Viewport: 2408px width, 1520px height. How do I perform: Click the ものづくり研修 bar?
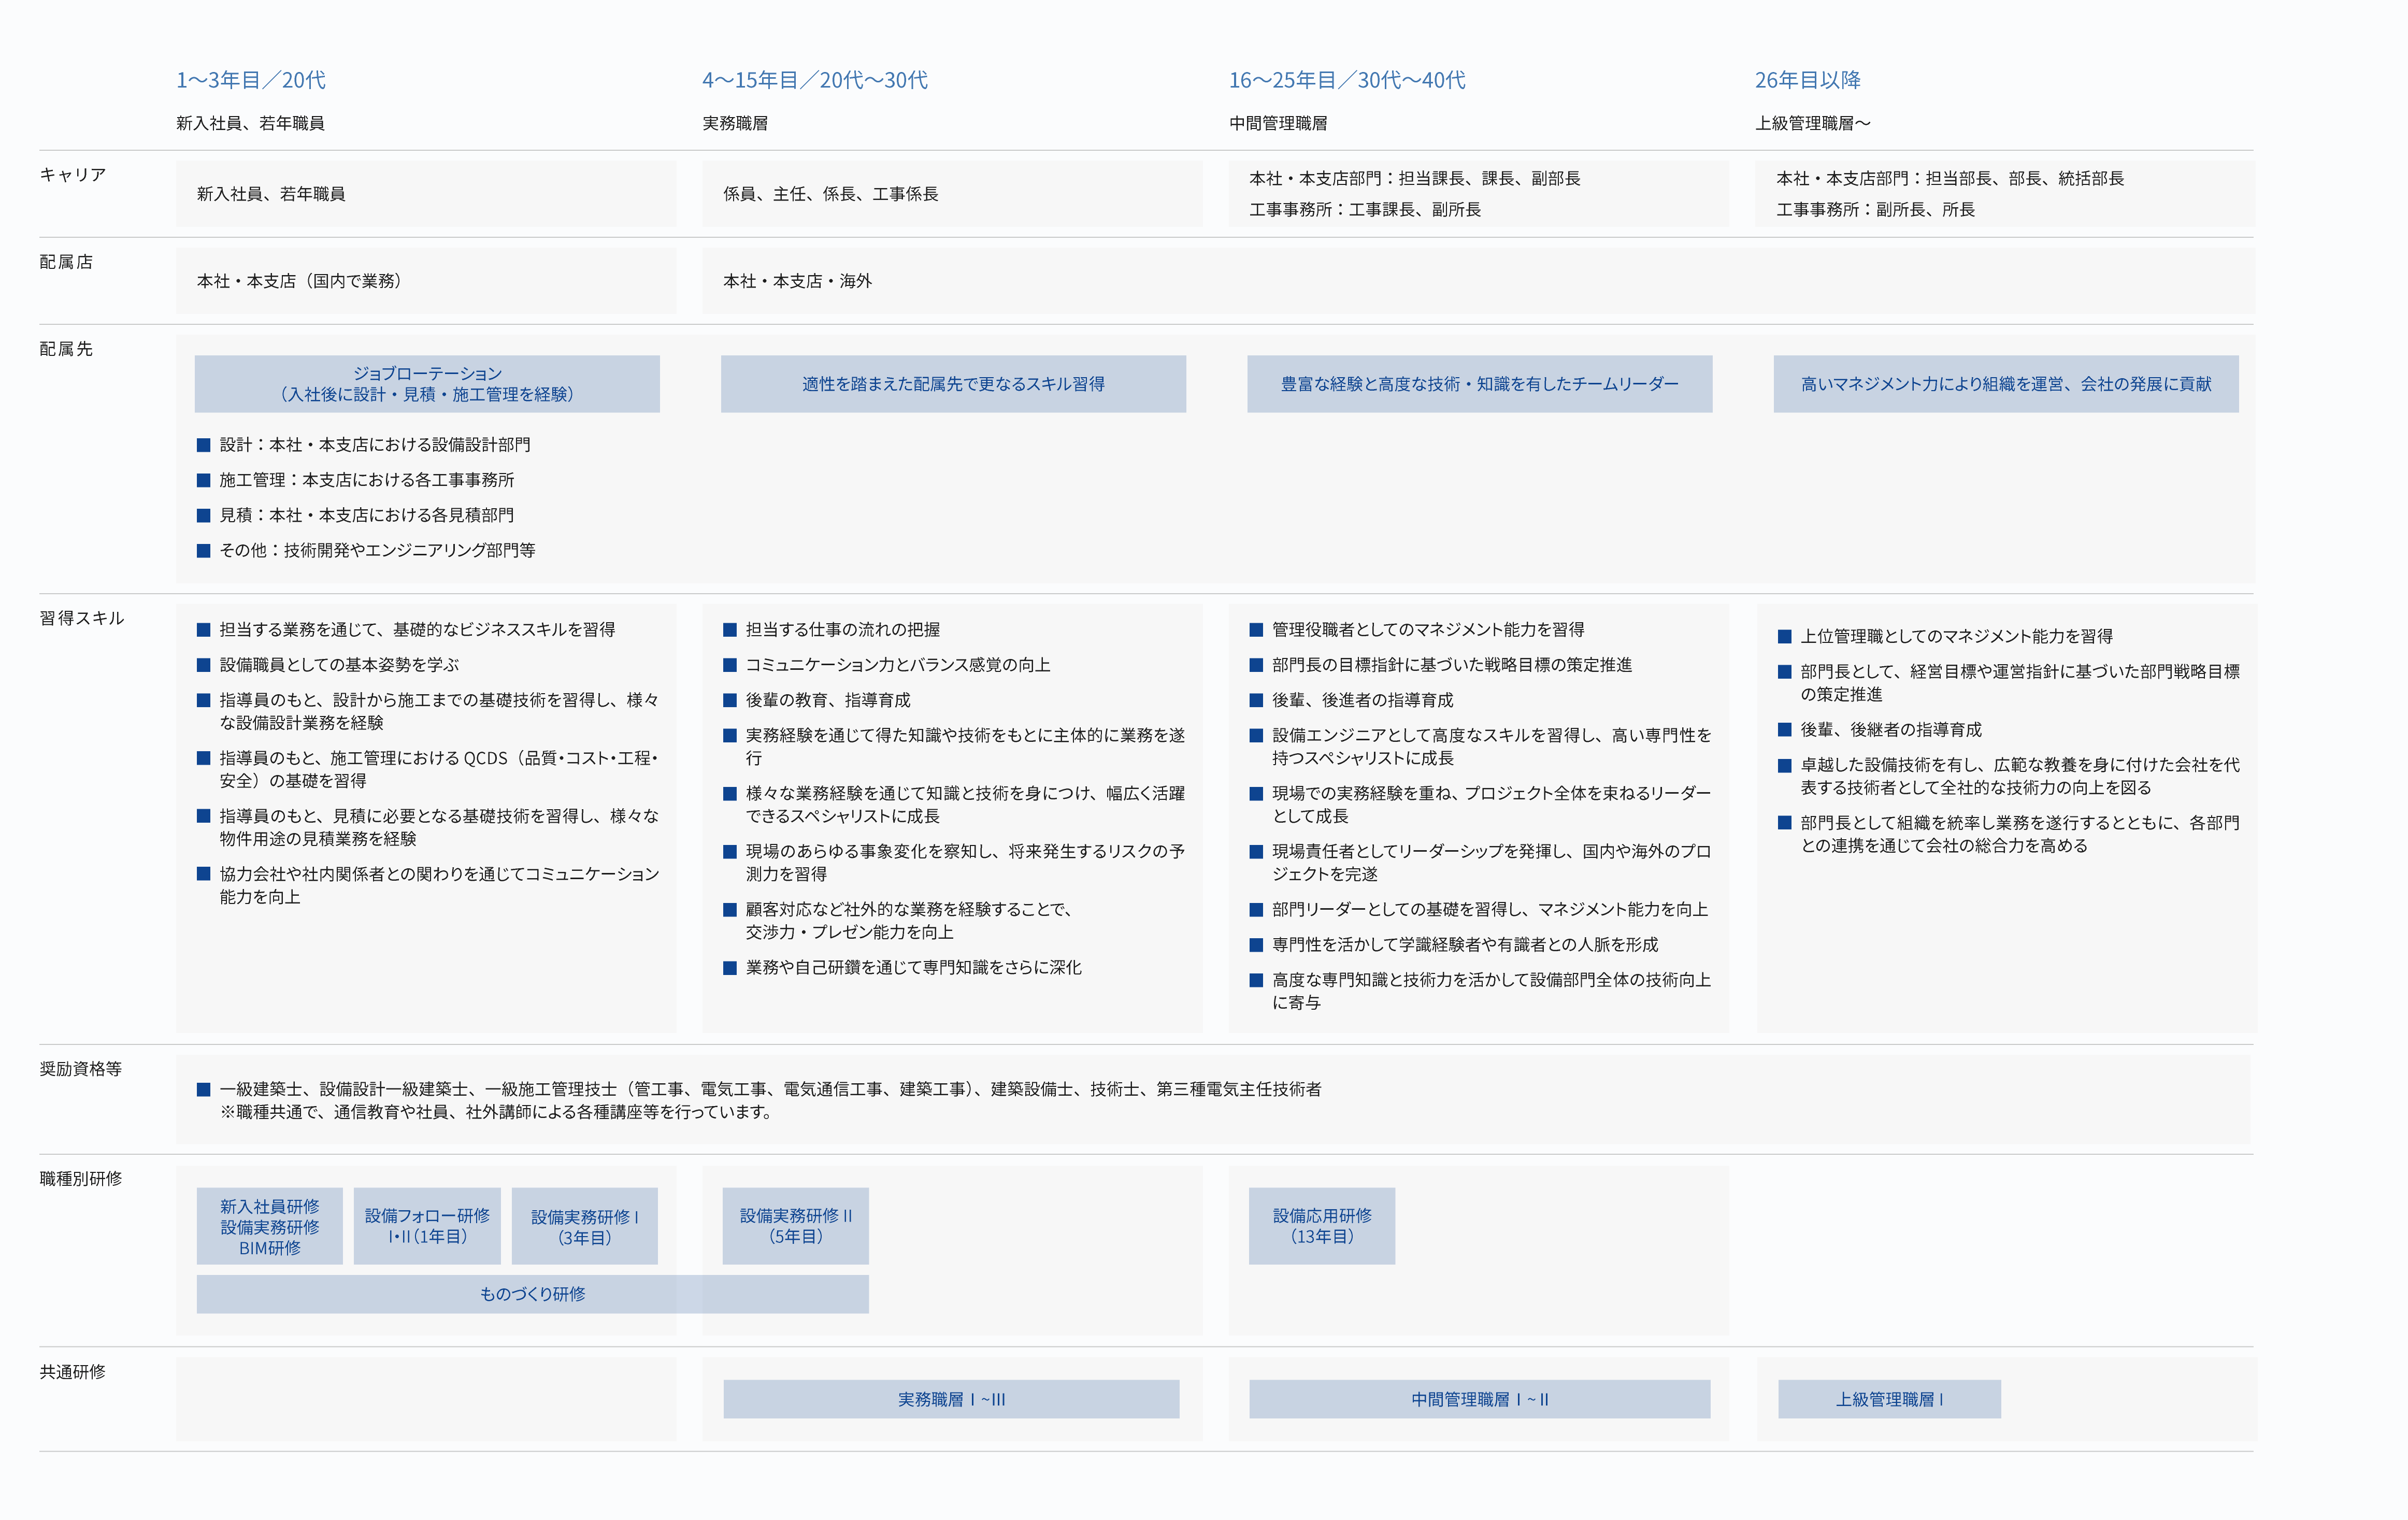[532, 1294]
